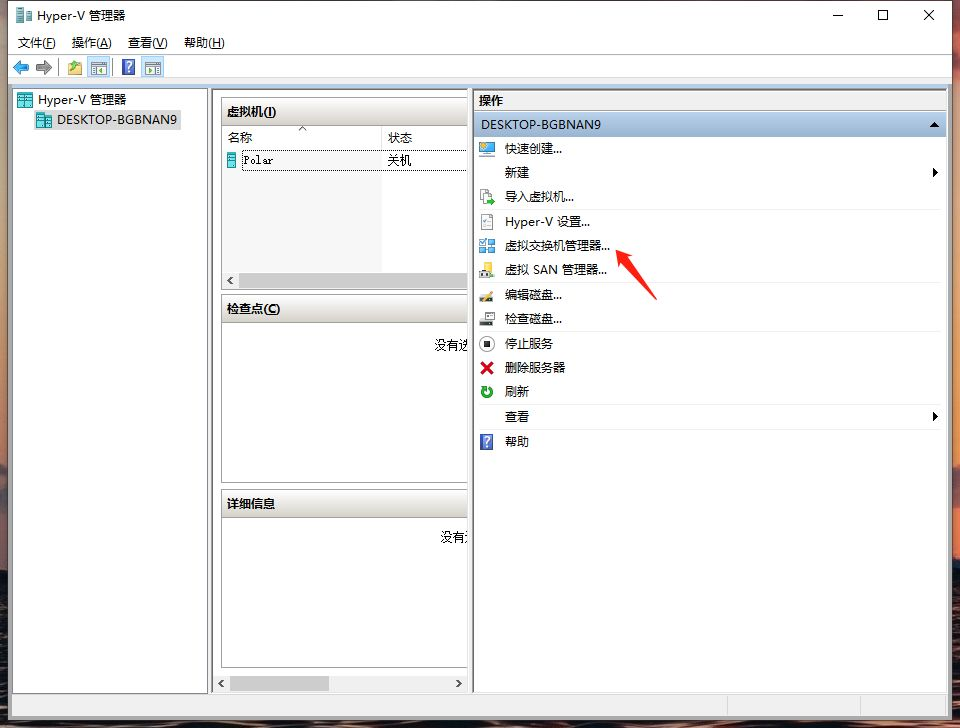Open 导入虚拟机... action
Viewport: 960px width, 728px height.
539,197
